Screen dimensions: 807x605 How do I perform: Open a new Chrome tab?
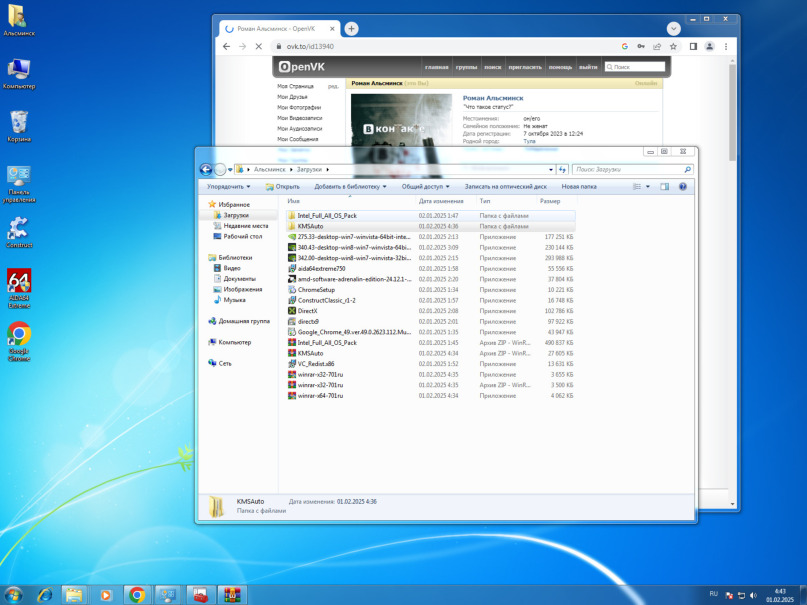[351, 28]
